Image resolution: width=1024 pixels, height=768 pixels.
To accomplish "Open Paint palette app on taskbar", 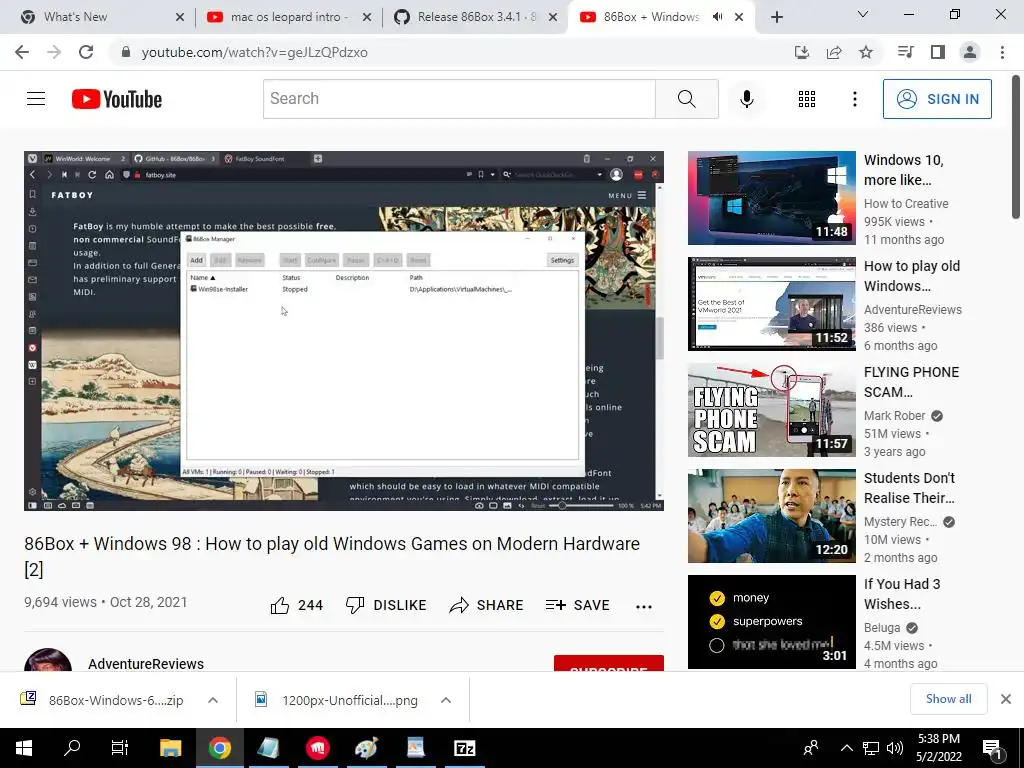I will pos(366,748).
